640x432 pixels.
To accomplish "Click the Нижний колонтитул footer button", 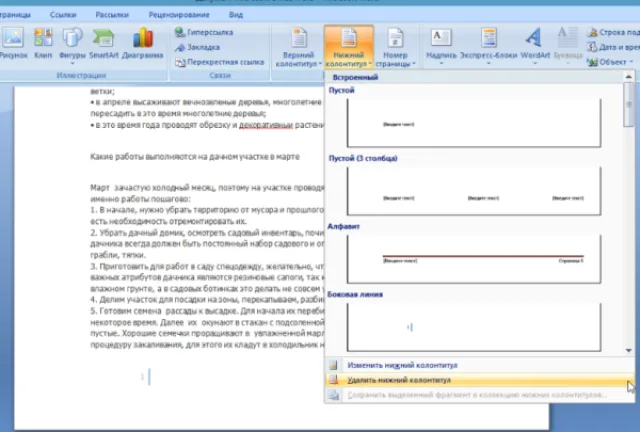I will pos(349,47).
